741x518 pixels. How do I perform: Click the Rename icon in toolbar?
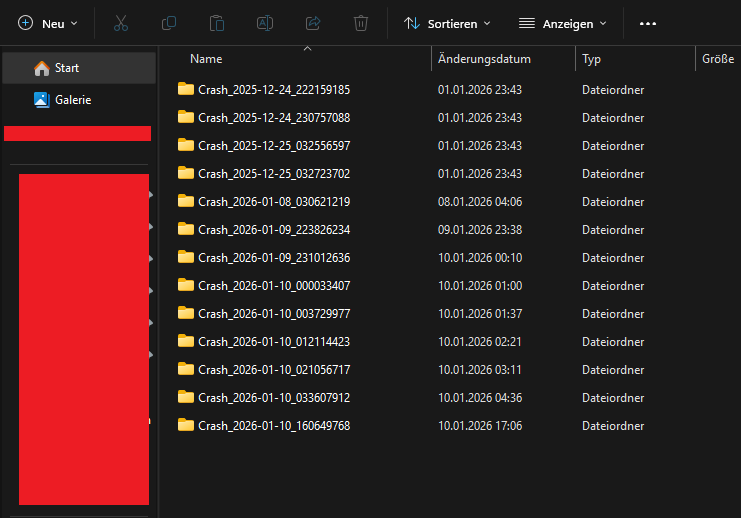[265, 23]
